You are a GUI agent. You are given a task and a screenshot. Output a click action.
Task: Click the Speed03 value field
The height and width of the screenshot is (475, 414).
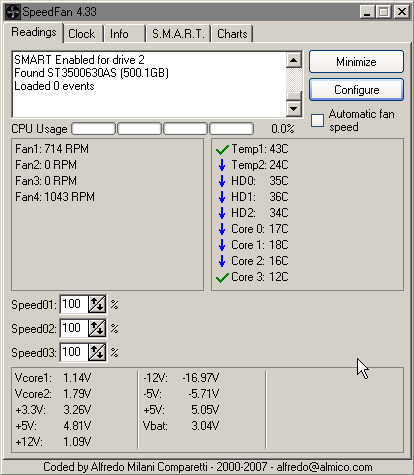[74, 352]
